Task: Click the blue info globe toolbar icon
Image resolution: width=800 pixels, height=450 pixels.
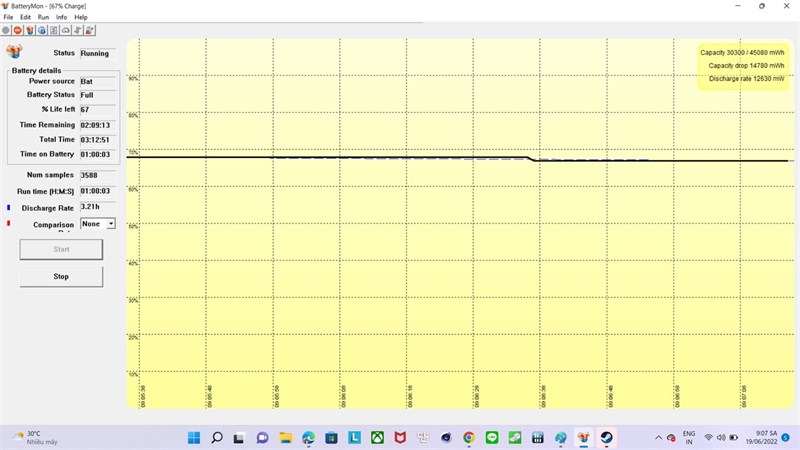Action: point(42,30)
